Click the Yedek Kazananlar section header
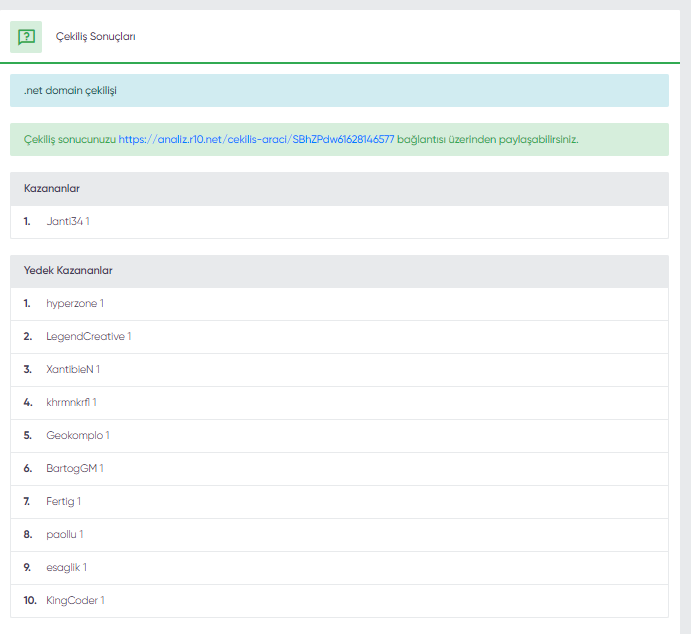This screenshot has width=691, height=634. tap(339, 271)
